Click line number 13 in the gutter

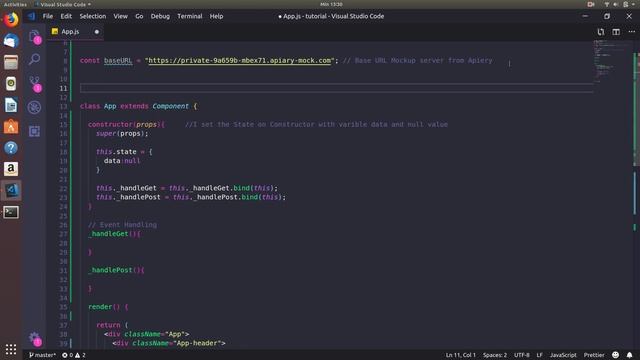click(63, 107)
